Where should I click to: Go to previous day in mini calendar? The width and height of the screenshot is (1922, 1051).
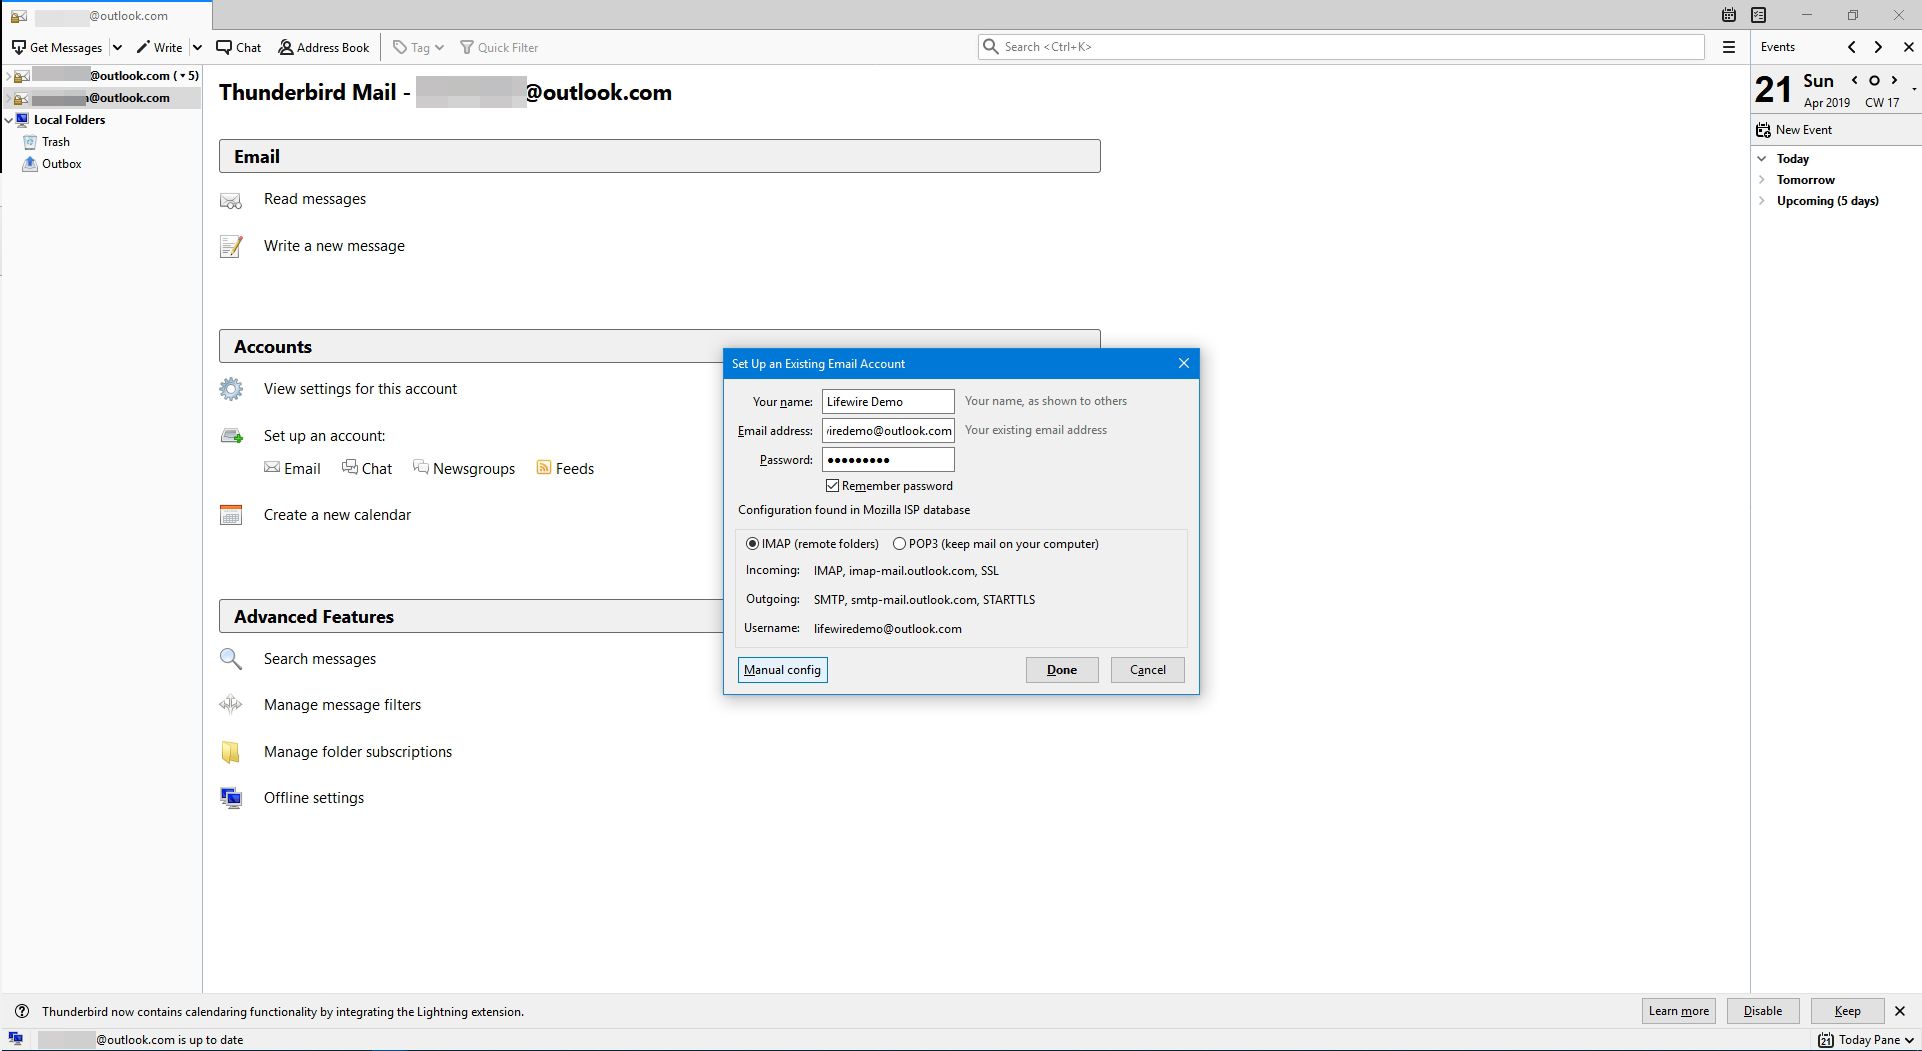tap(1855, 80)
